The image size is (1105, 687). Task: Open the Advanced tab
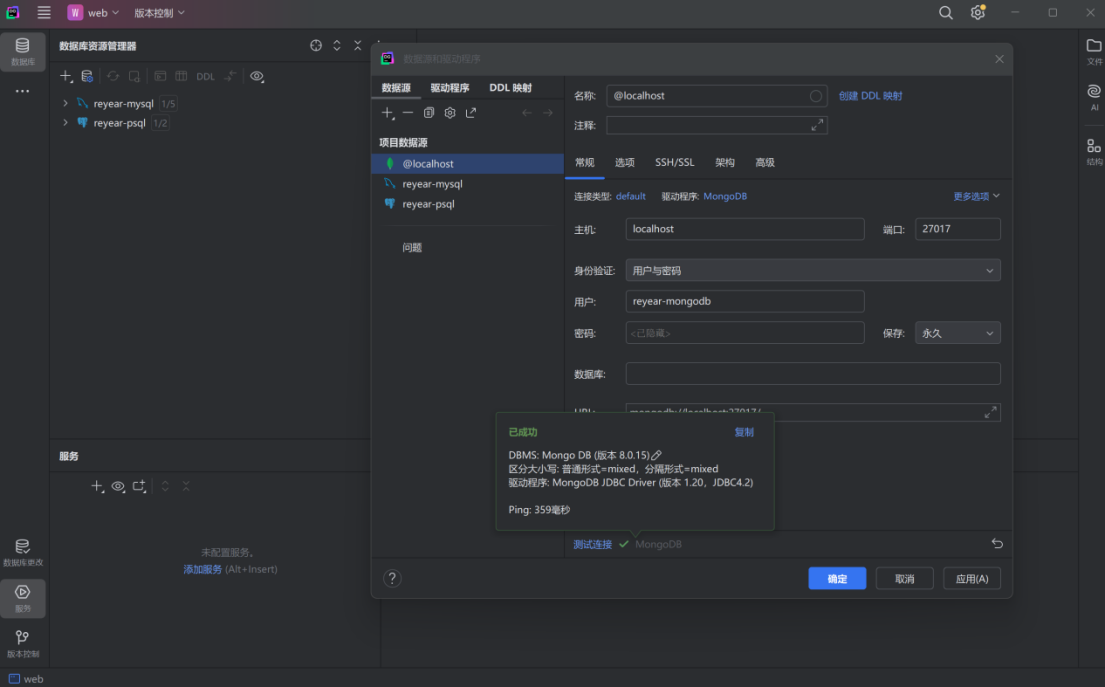pos(765,163)
